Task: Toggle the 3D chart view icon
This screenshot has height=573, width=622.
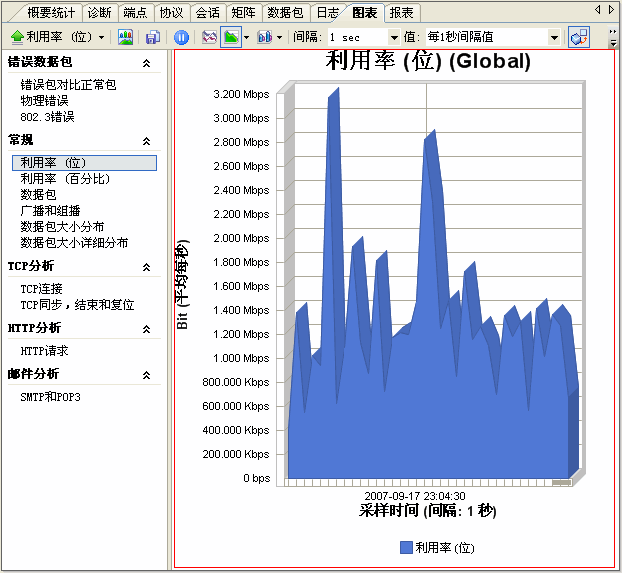Action: (579, 37)
